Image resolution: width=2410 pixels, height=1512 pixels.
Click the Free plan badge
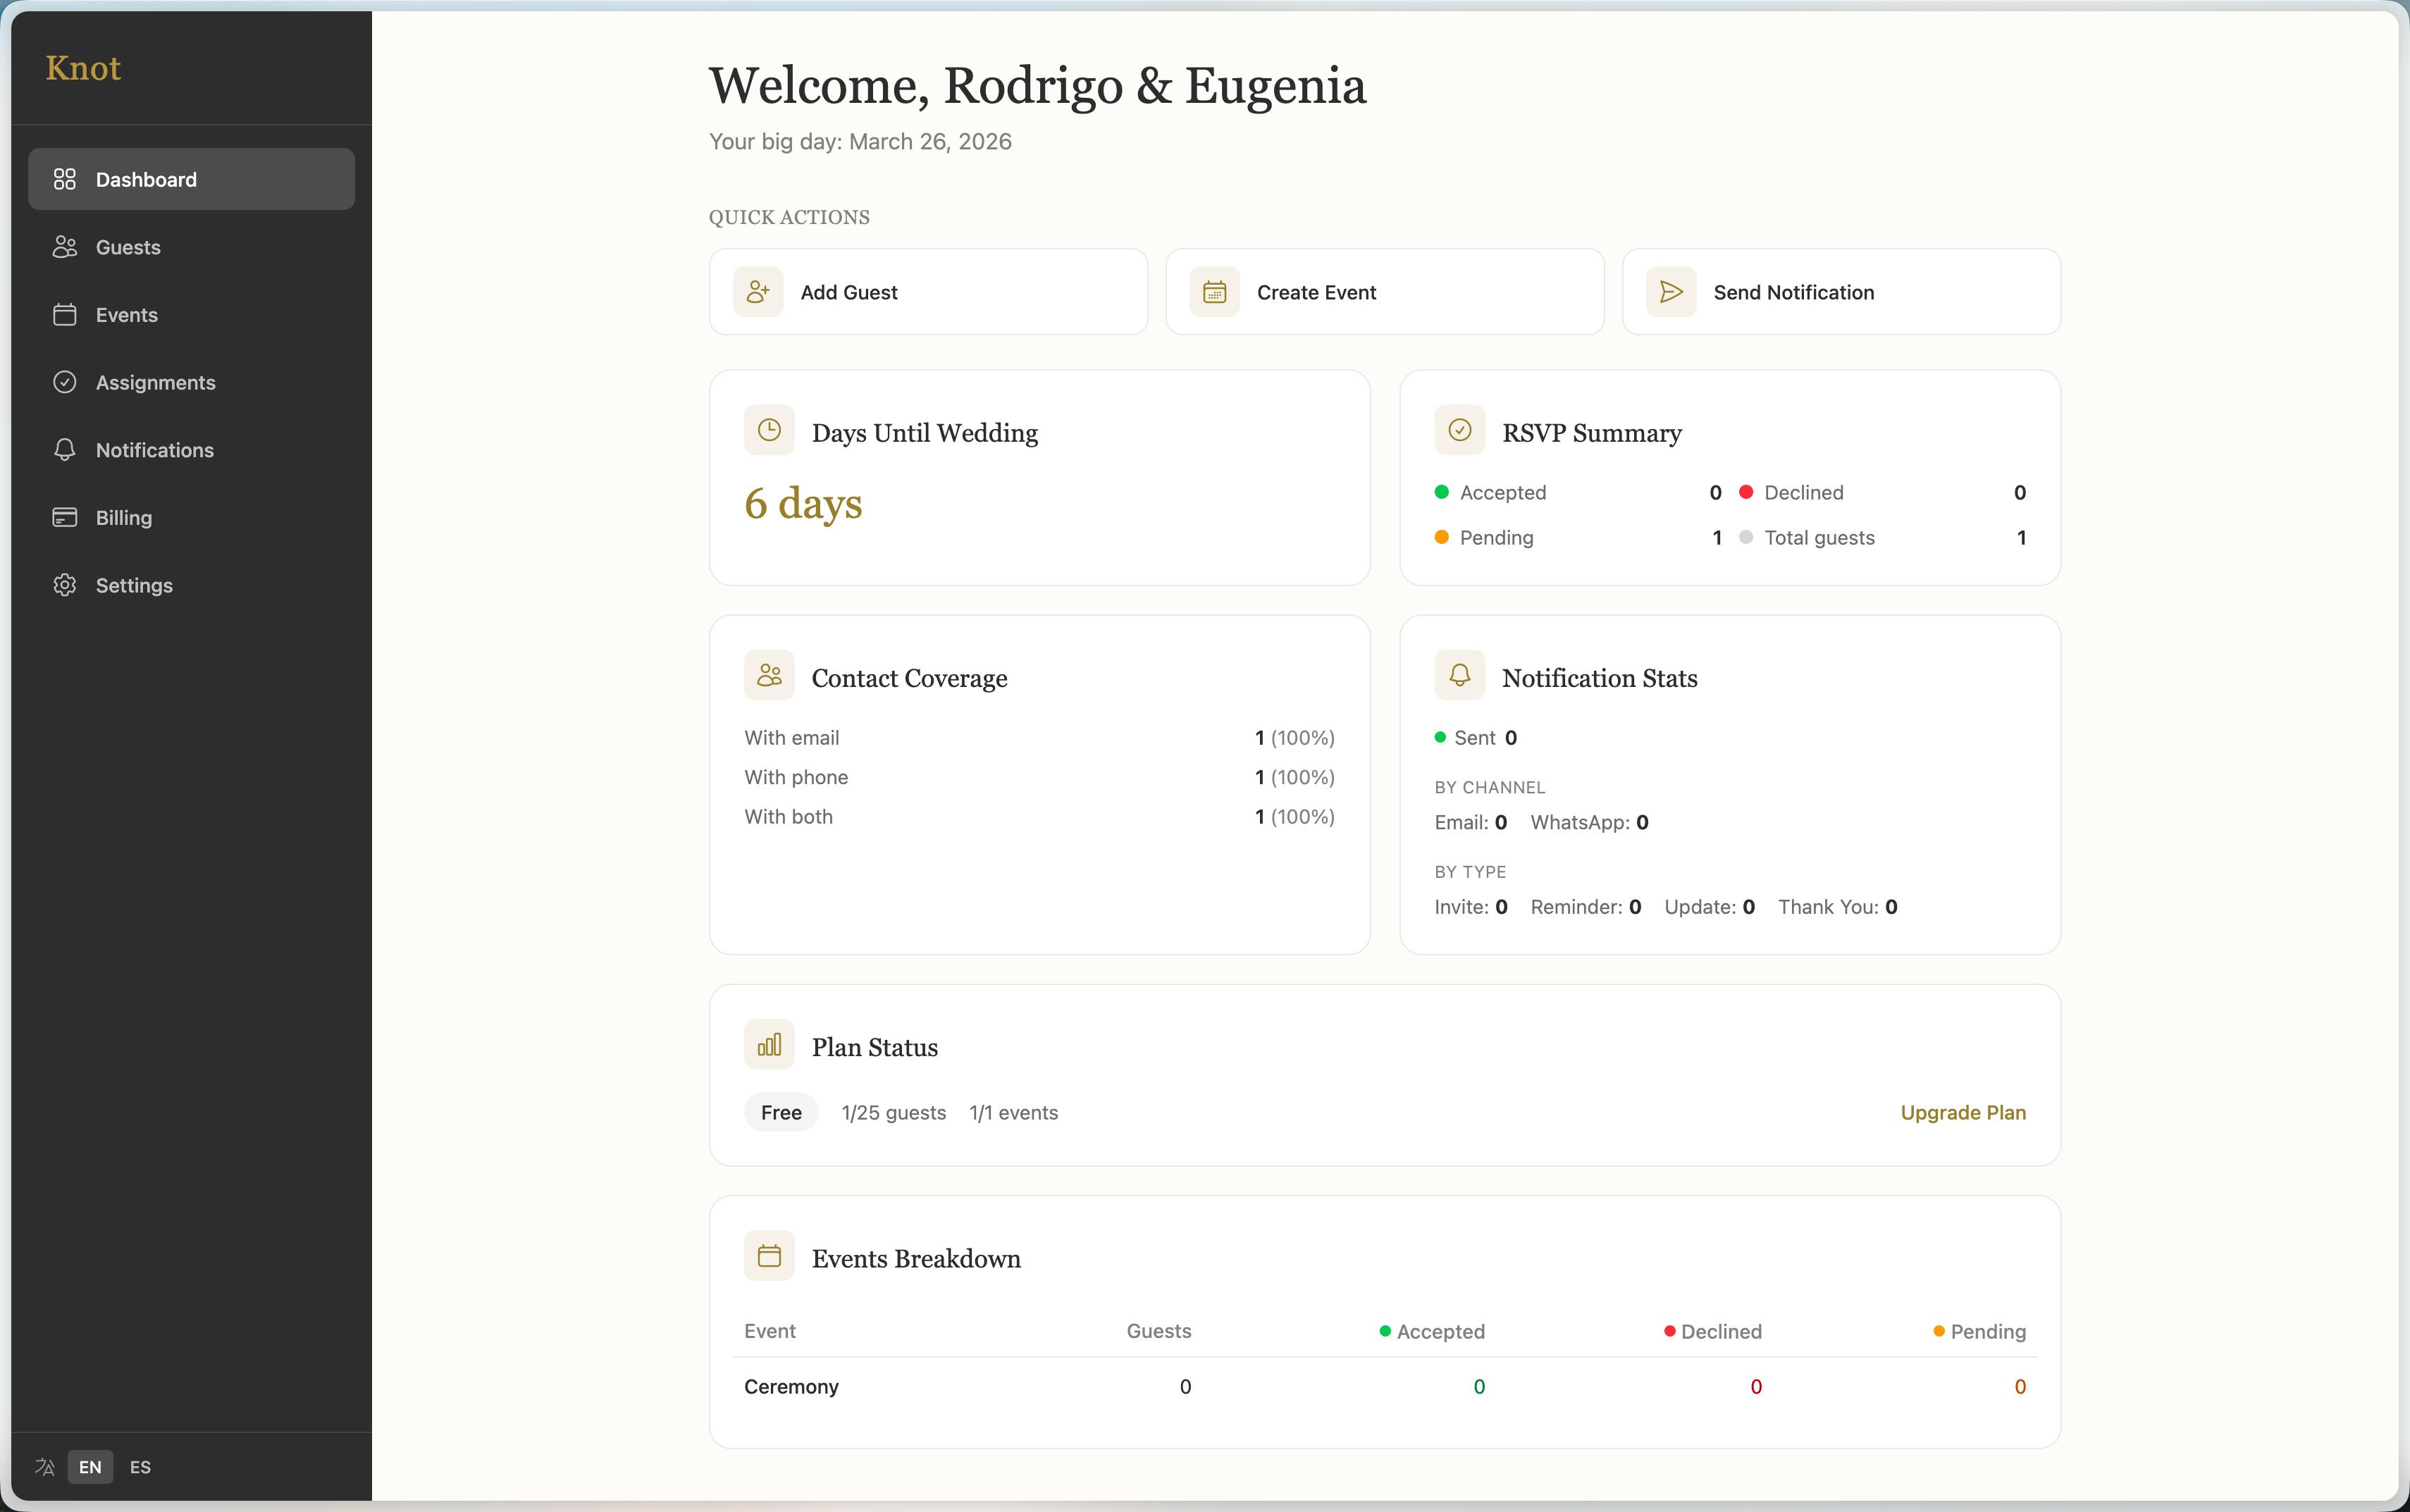[x=781, y=1113]
